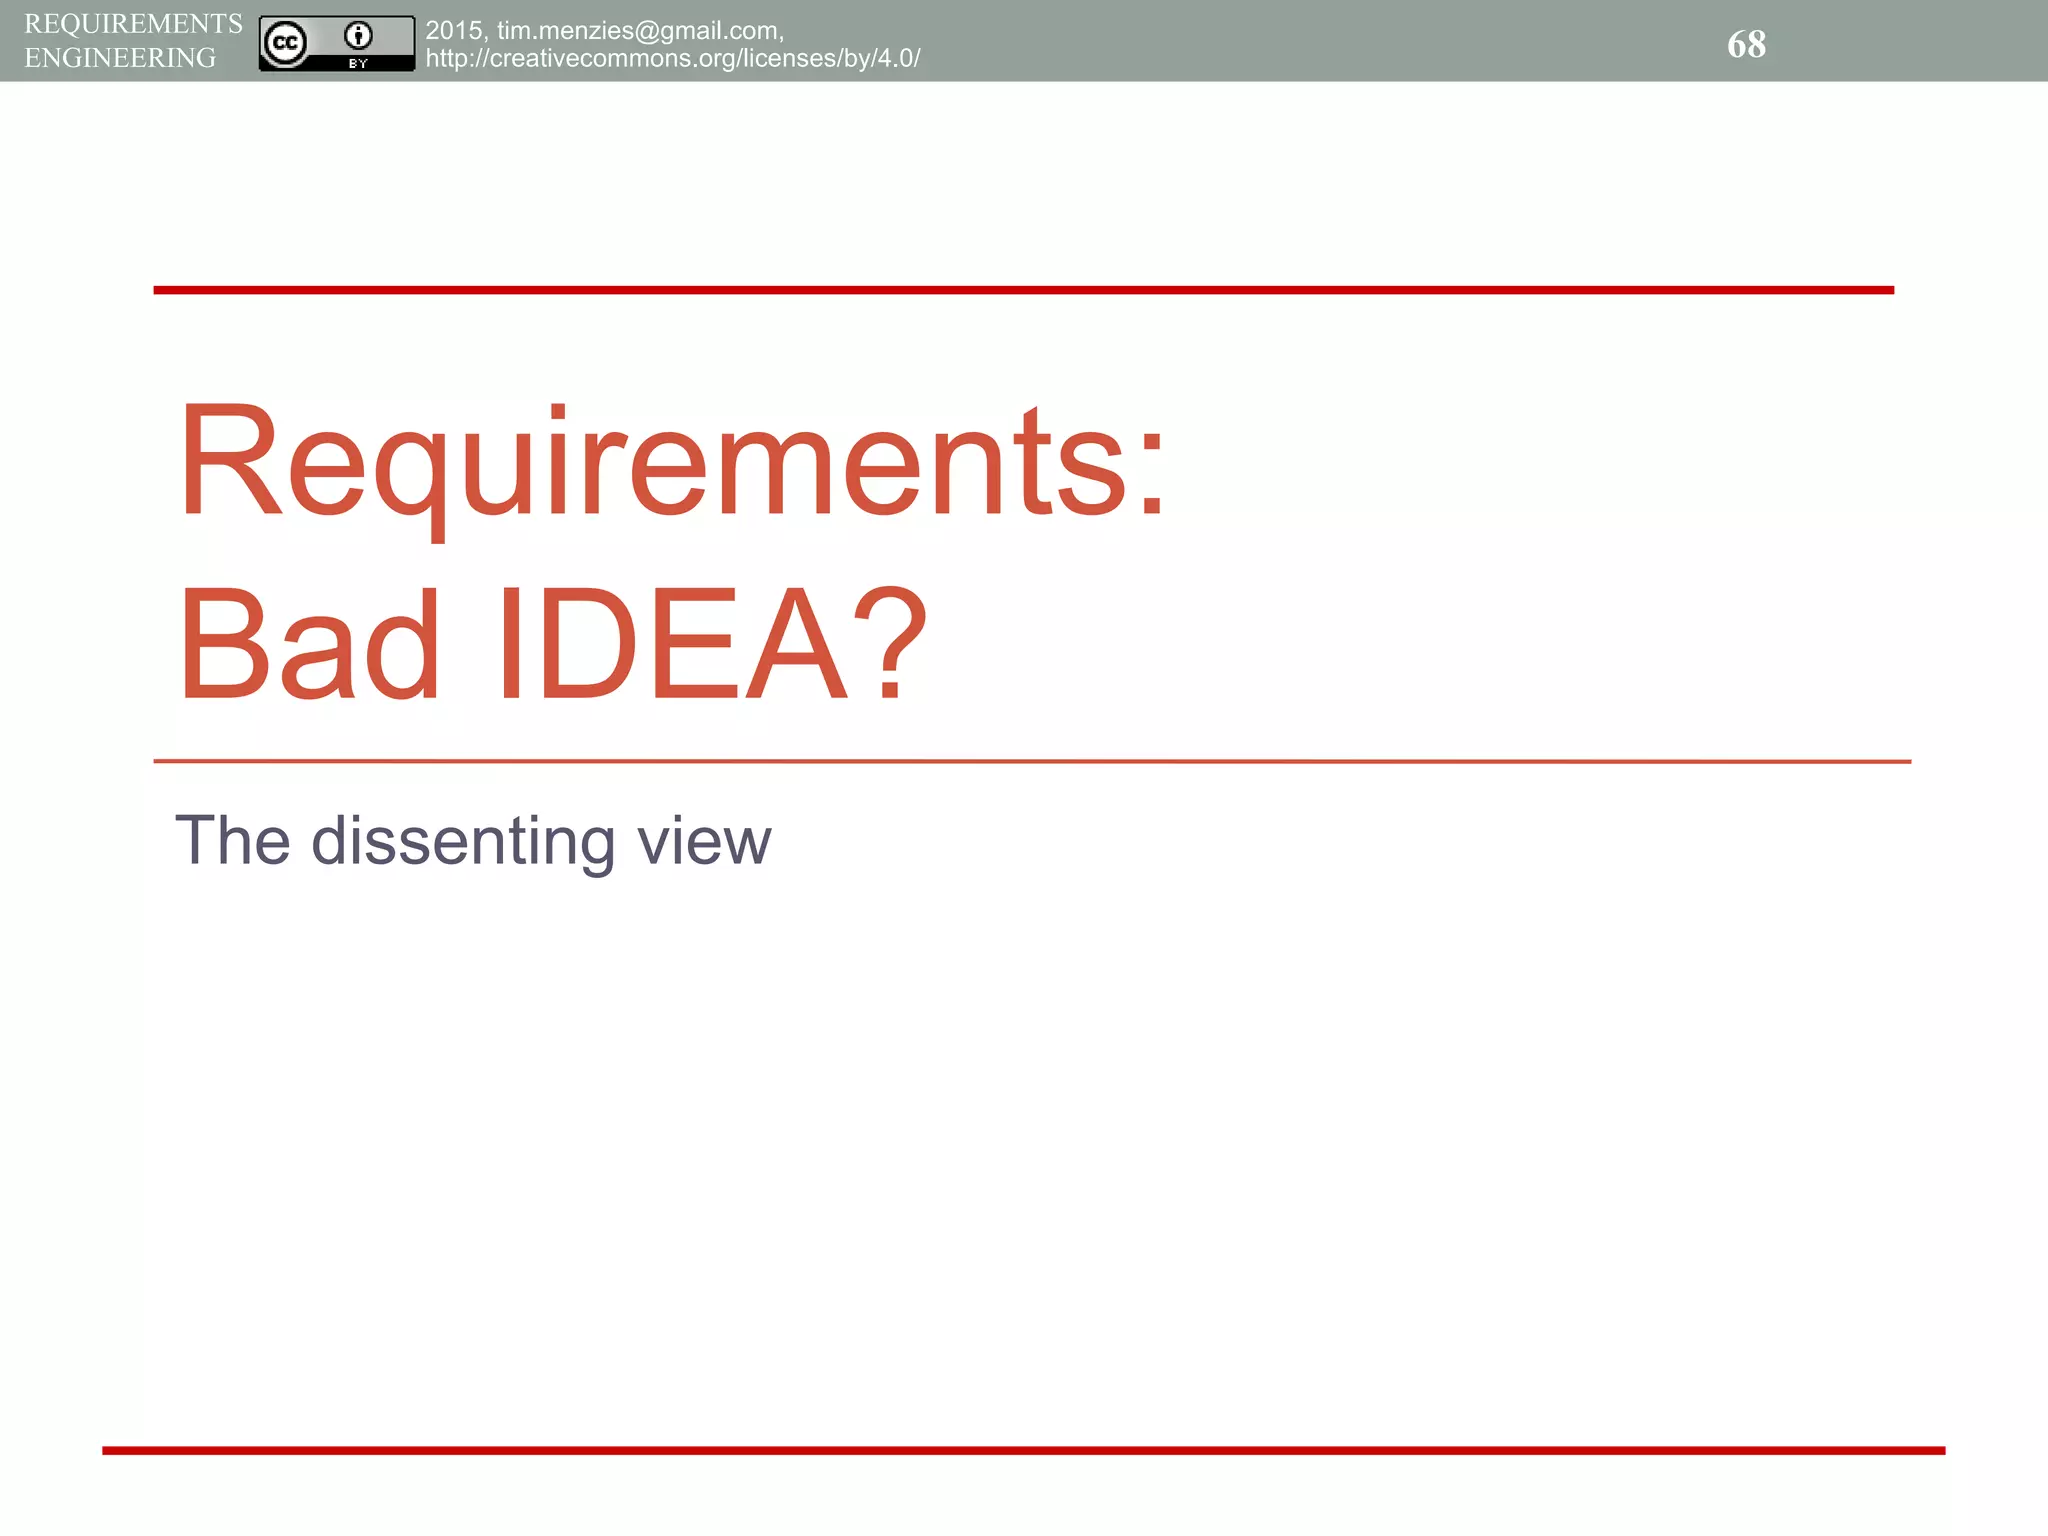
Task: Select the '2015, tim.menzies@gmail.com,' line
Action: pyautogui.click(x=605, y=31)
